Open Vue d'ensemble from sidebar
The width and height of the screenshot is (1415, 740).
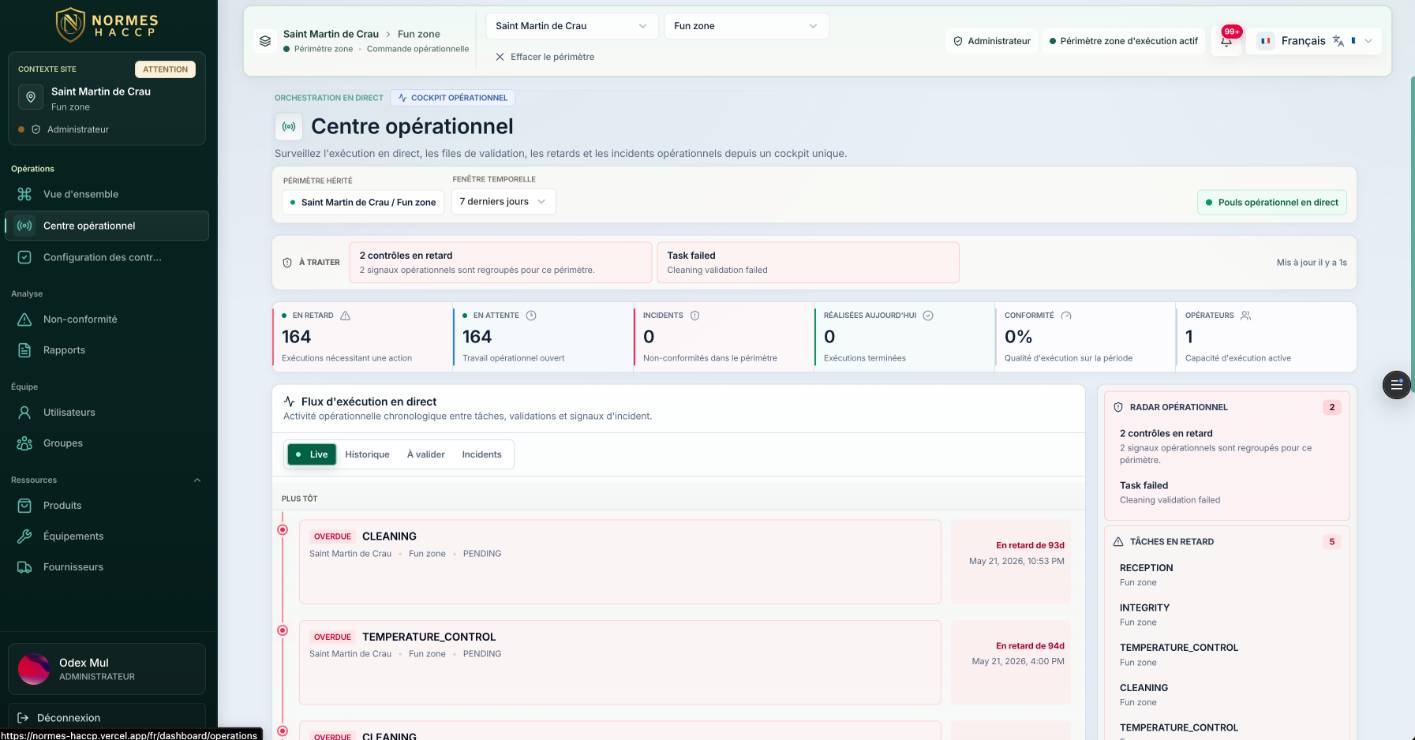107,194
